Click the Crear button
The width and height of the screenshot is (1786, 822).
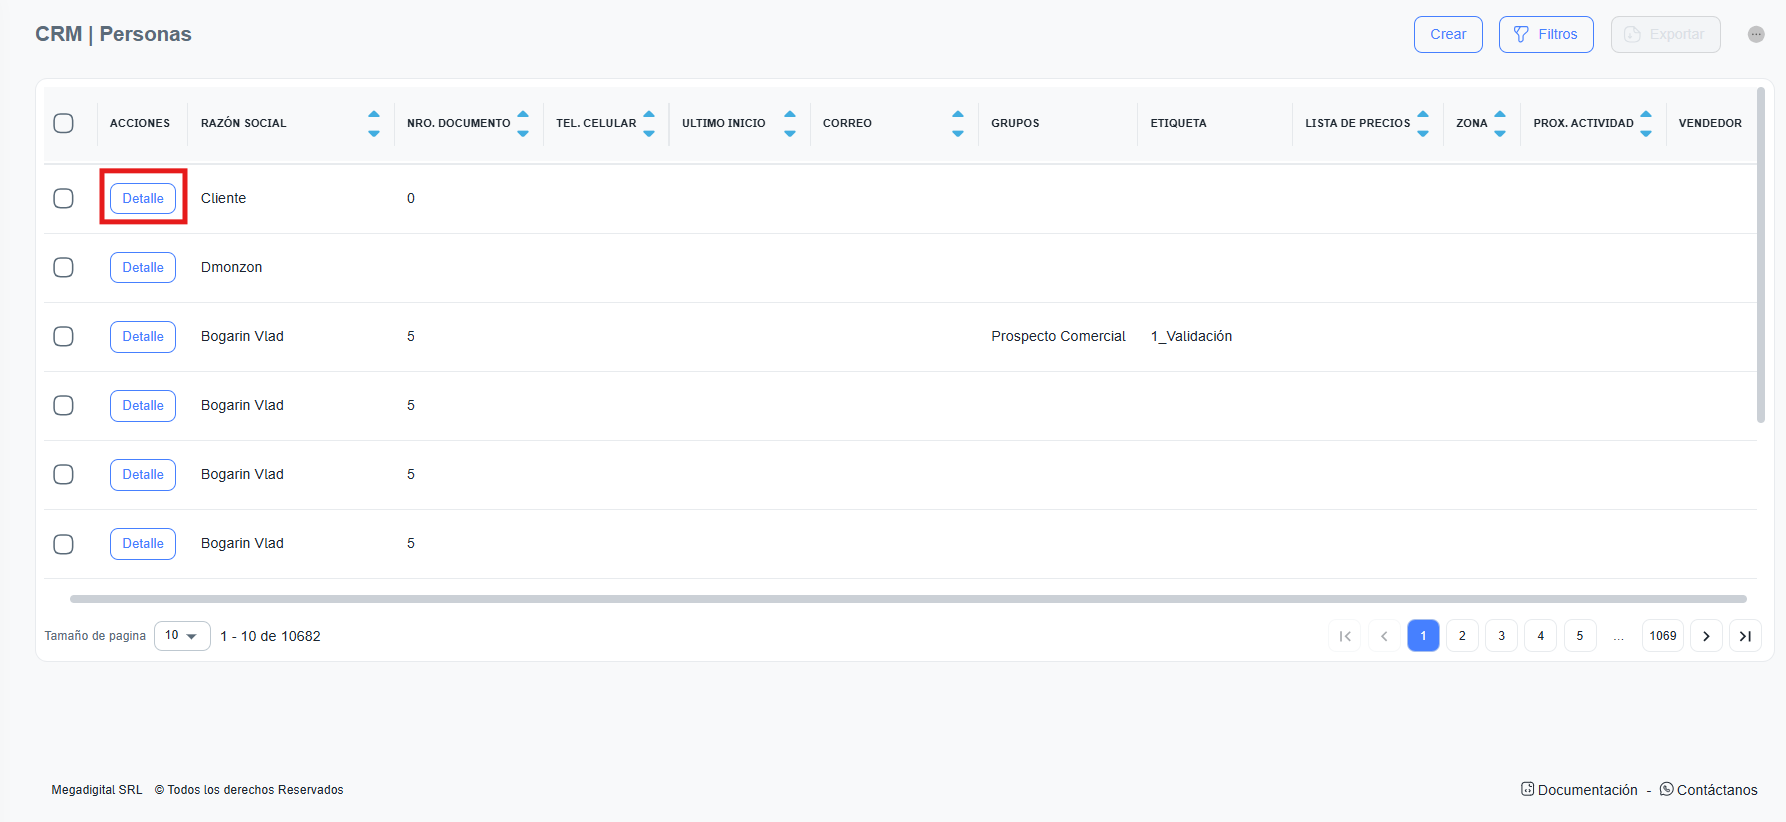click(1447, 34)
